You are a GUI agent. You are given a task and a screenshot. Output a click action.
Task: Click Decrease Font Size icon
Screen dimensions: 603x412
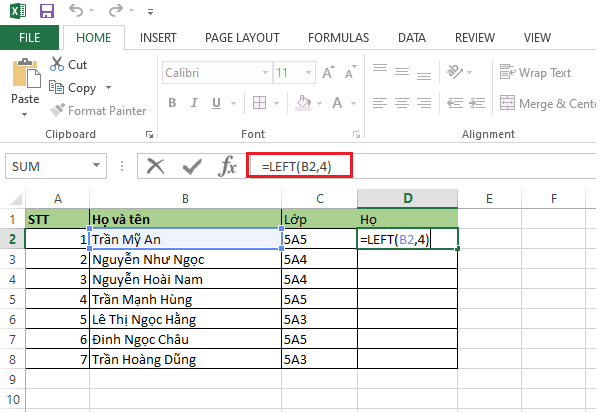pyautogui.click(x=350, y=72)
